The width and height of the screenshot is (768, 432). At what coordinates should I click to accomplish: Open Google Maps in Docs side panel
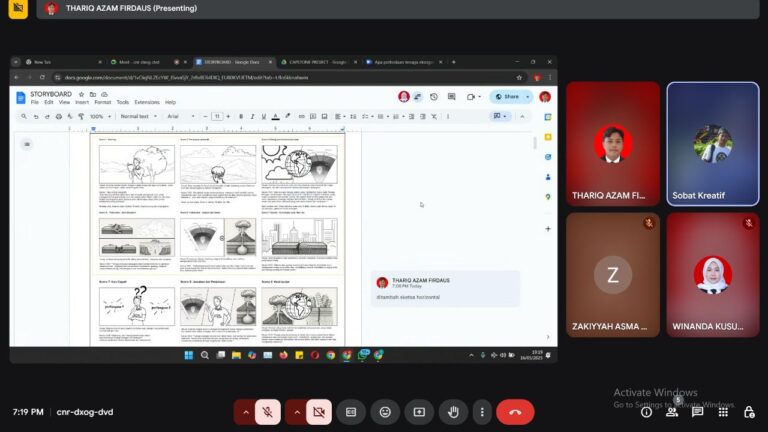click(x=548, y=197)
